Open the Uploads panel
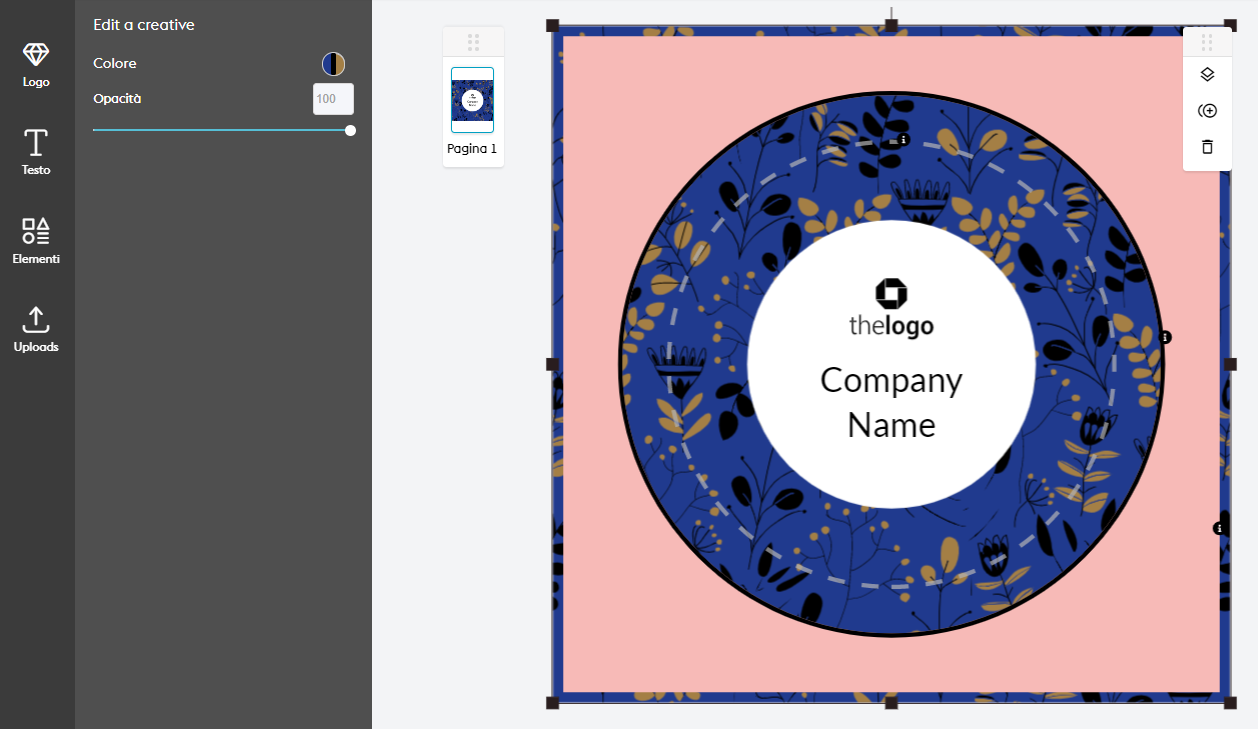The height and width of the screenshot is (729, 1258). (x=36, y=329)
